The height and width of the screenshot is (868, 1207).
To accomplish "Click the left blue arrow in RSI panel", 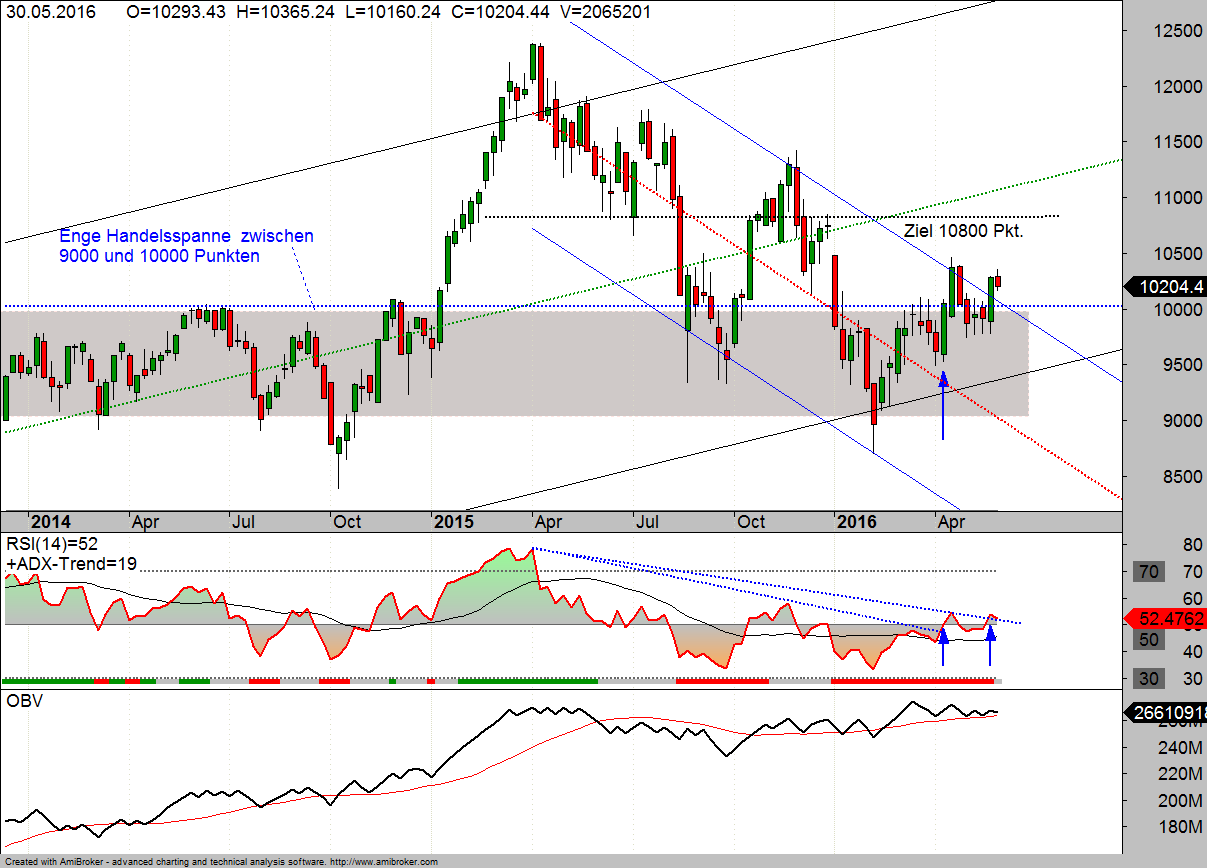I will pos(942,646).
